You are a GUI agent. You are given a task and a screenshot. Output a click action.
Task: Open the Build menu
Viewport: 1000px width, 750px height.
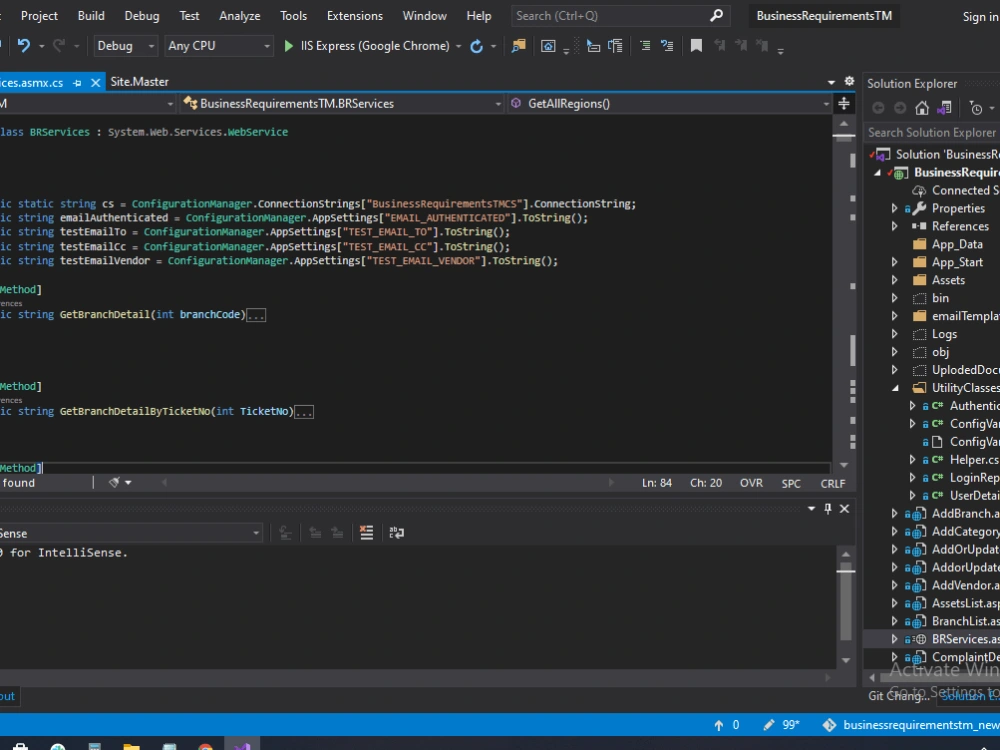(91, 15)
